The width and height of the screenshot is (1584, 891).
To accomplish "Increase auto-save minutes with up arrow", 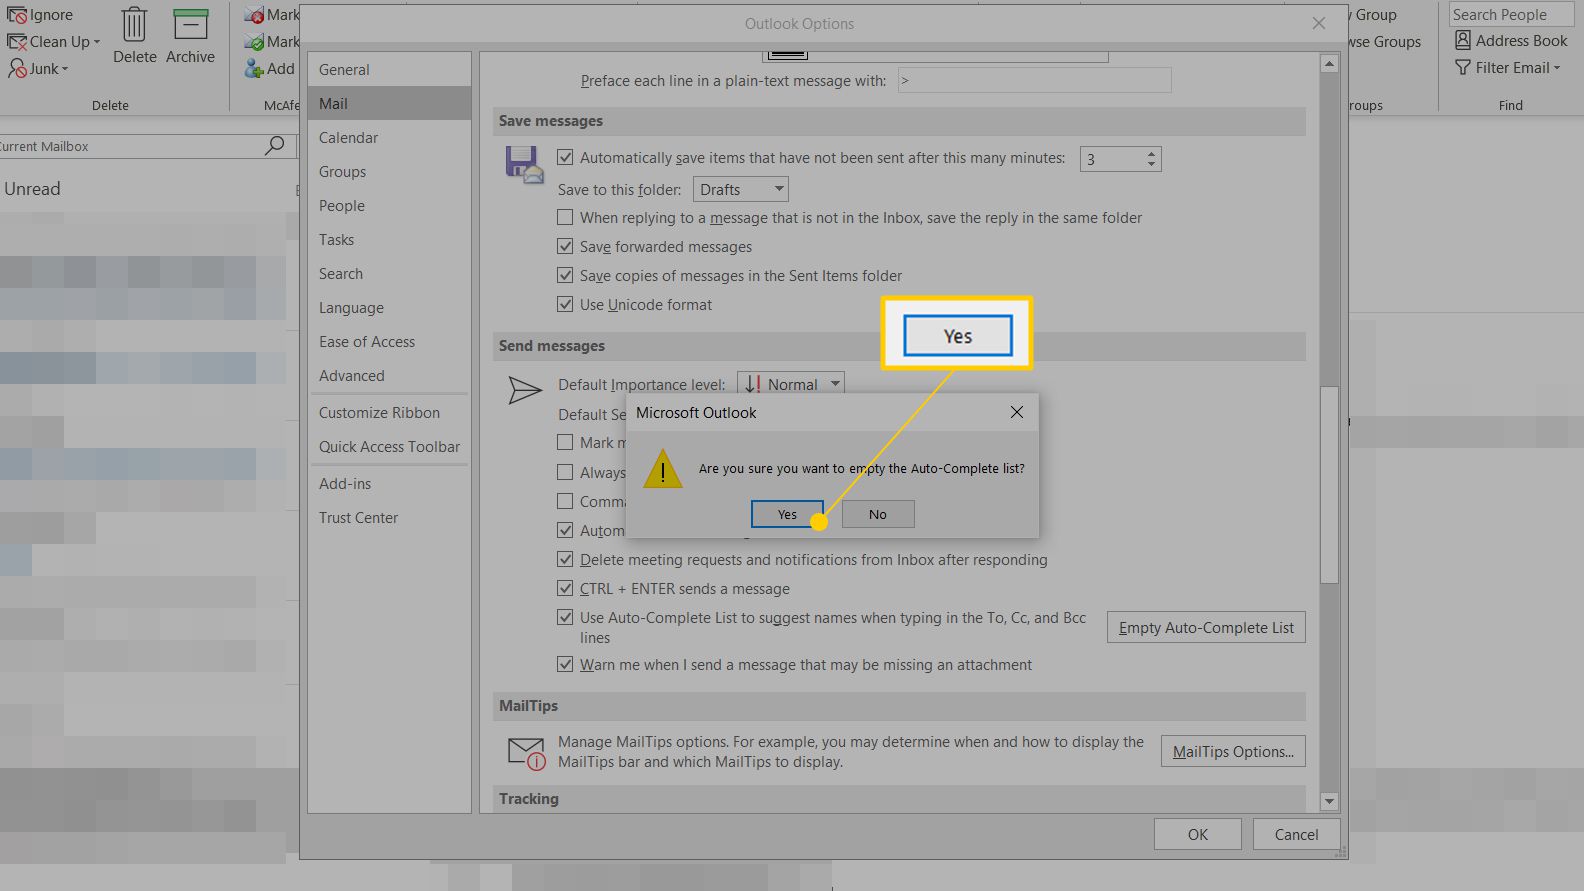I will click(1152, 153).
